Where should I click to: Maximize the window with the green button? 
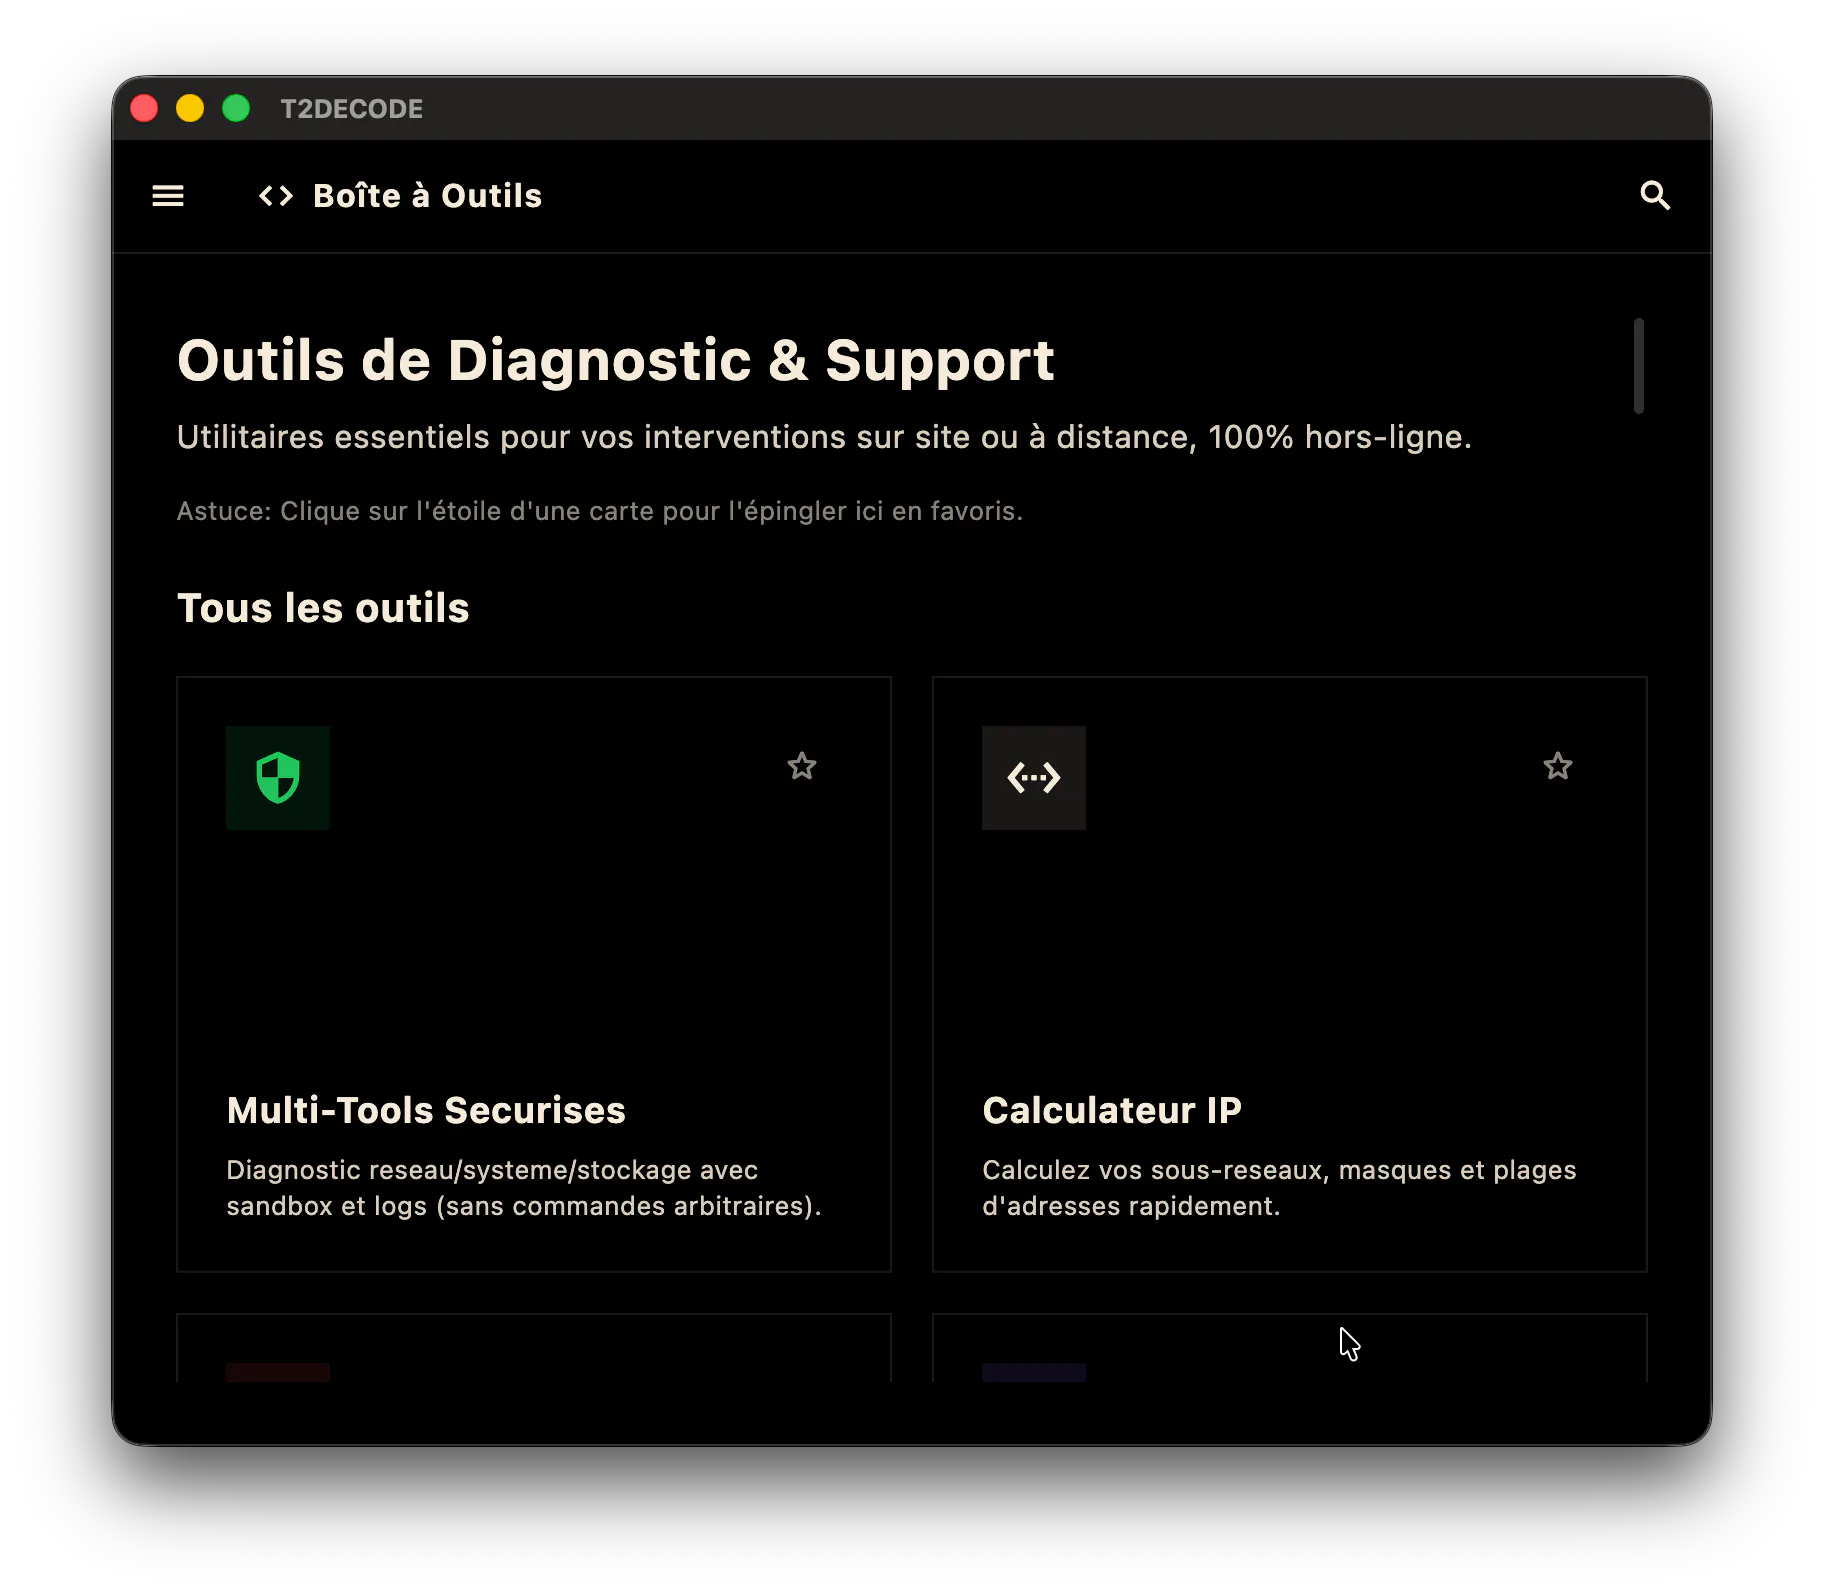(236, 108)
